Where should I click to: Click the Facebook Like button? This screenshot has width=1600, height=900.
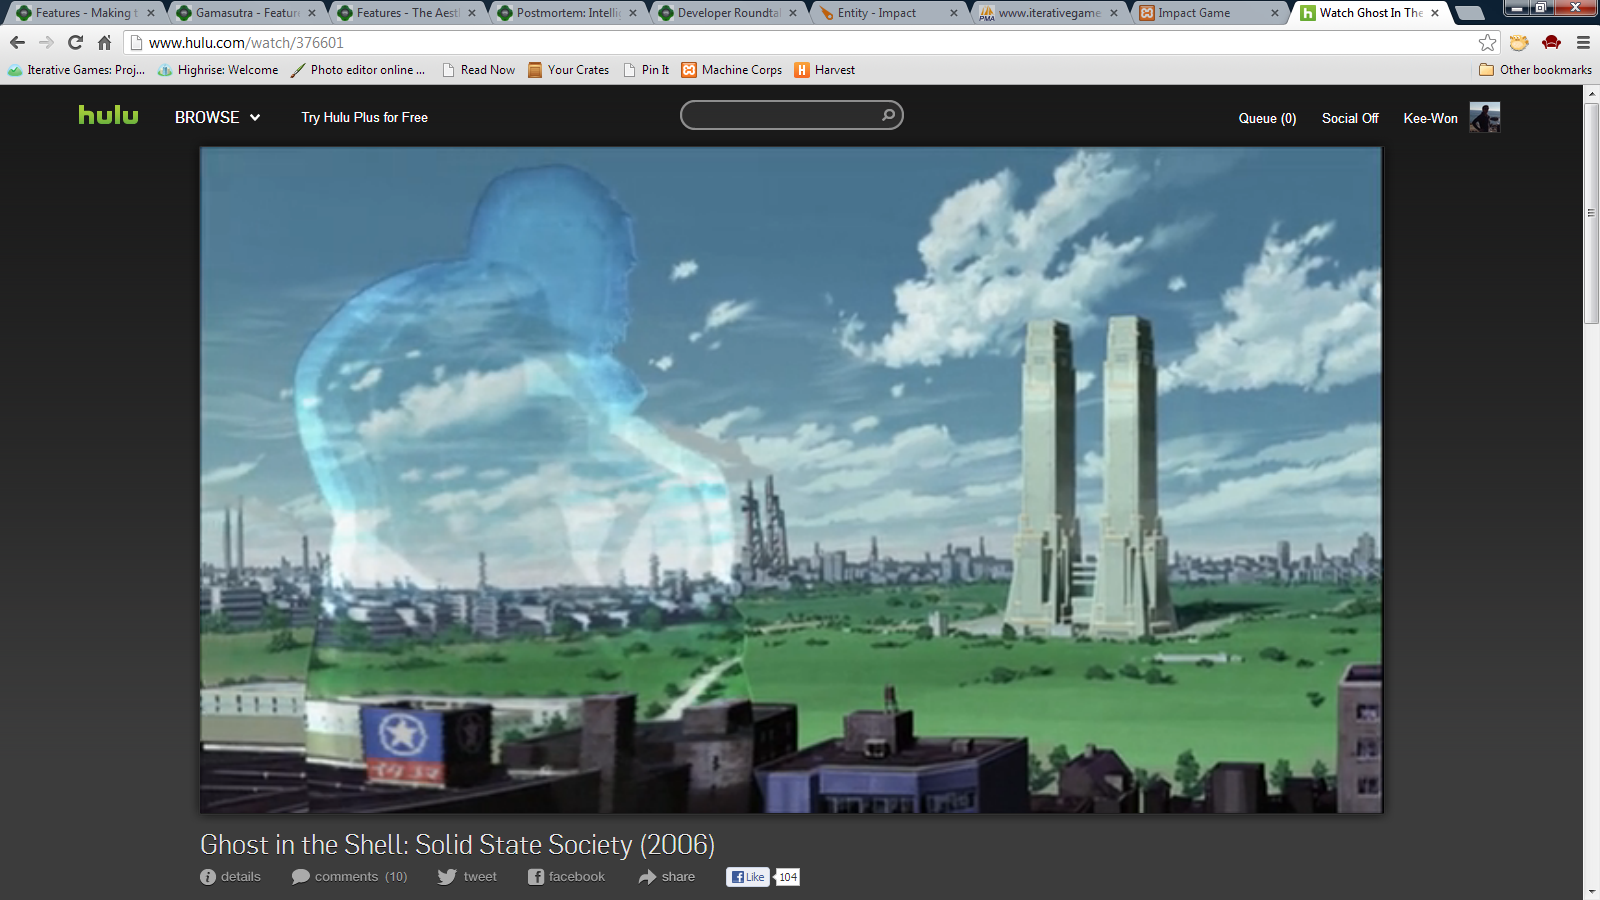point(748,877)
